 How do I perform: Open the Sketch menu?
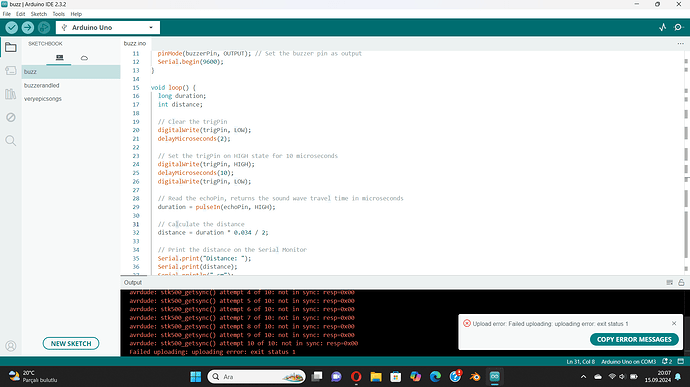click(x=39, y=14)
